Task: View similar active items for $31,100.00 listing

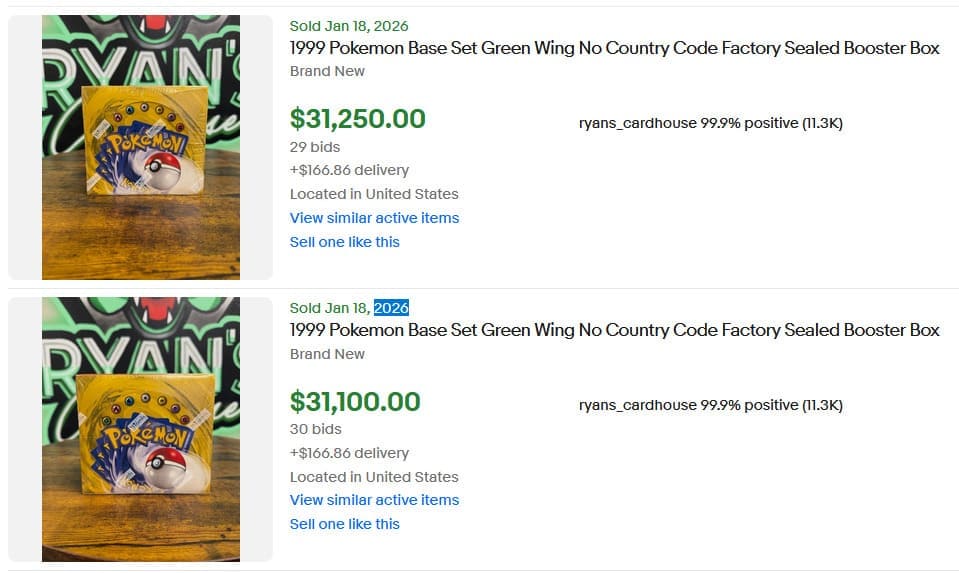Action: pyautogui.click(x=374, y=500)
